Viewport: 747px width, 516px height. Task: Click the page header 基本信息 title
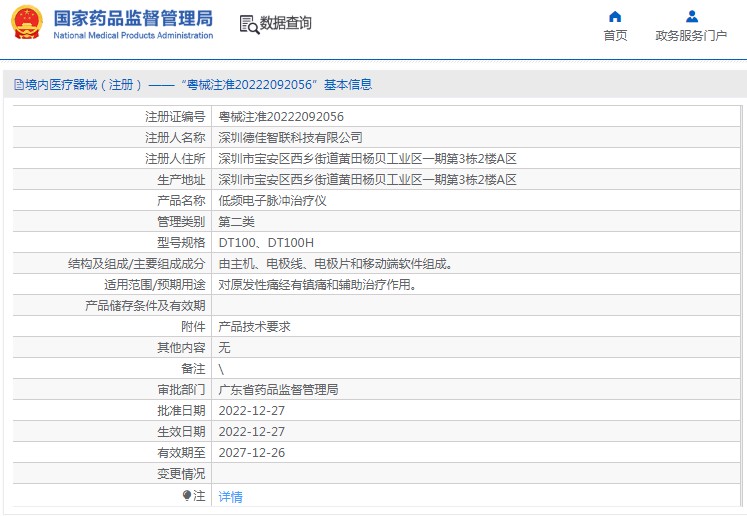tap(348, 84)
